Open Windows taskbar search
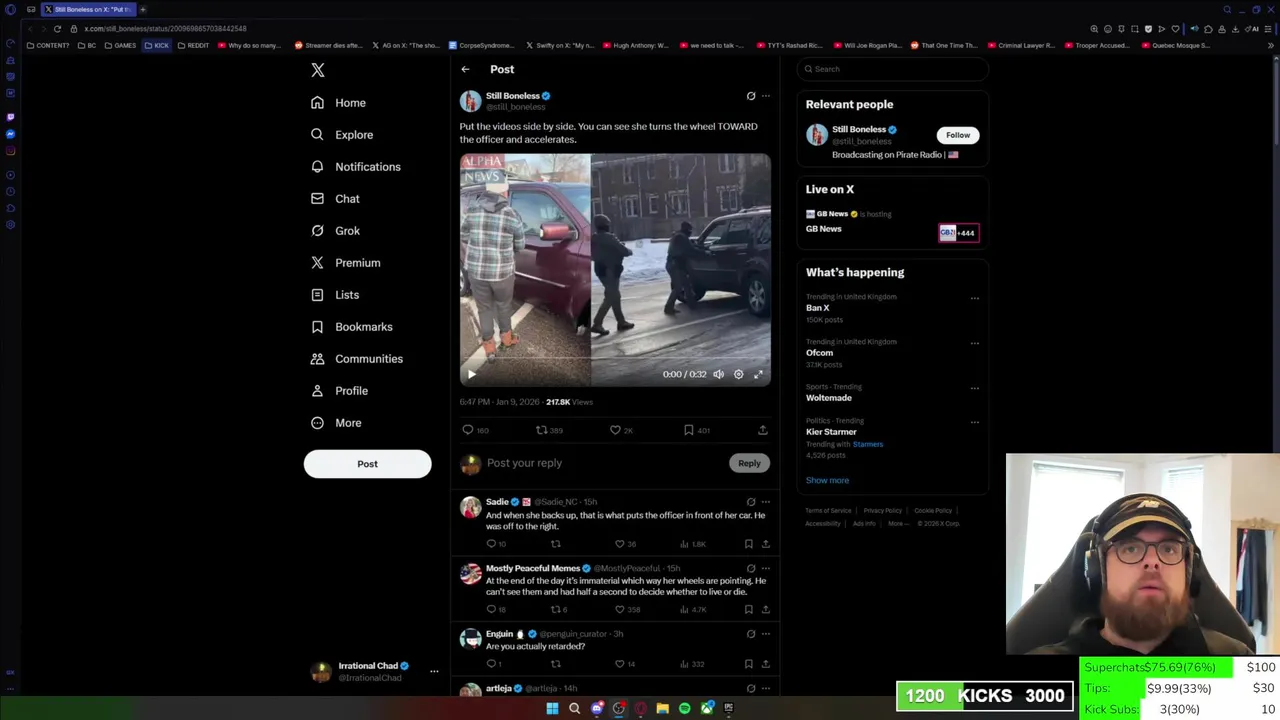 (x=574, y=708)
